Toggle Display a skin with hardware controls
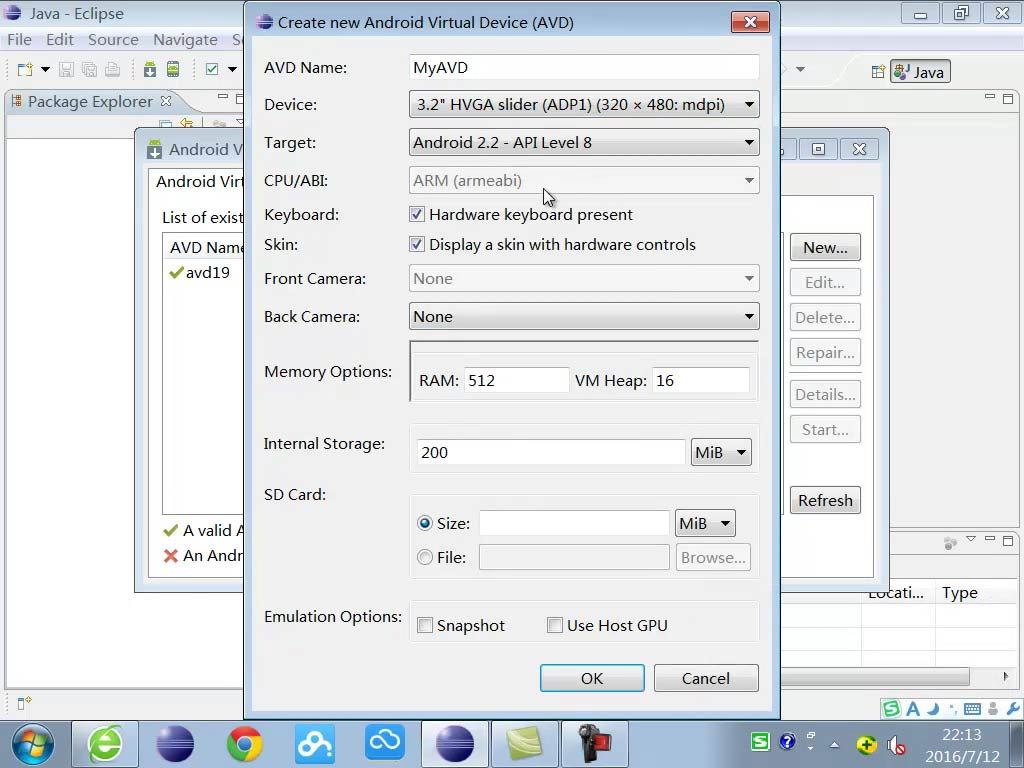 (417, 244)
